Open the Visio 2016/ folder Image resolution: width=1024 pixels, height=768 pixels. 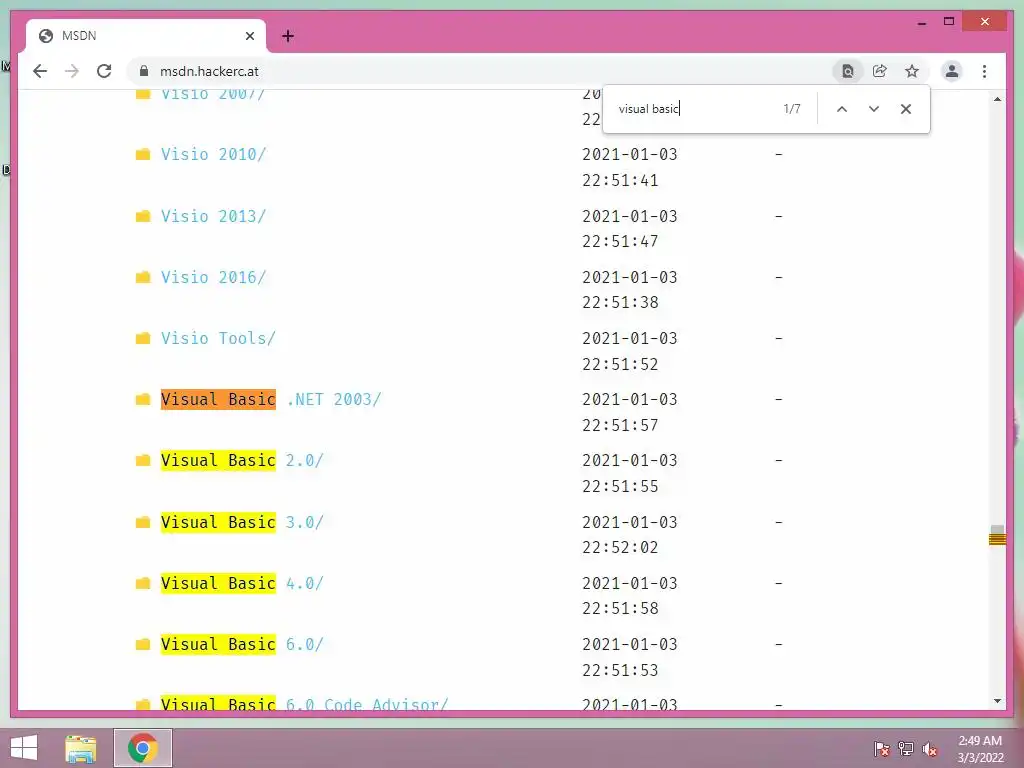214,278
